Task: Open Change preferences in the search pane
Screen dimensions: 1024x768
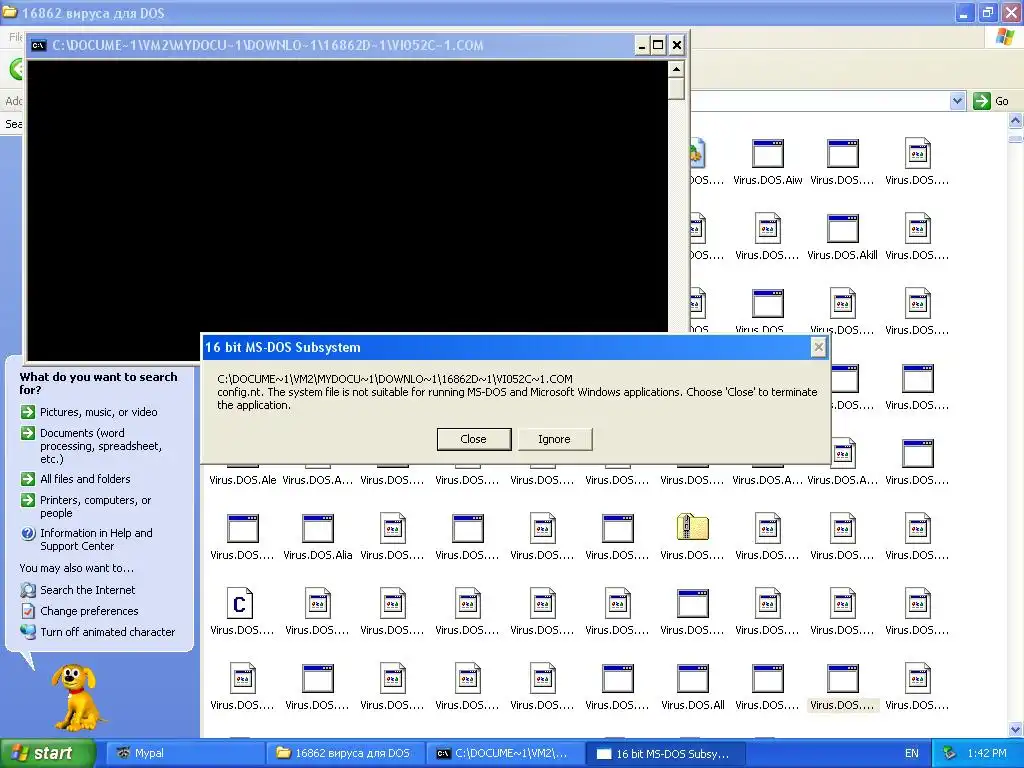Action: pos(89,611)
